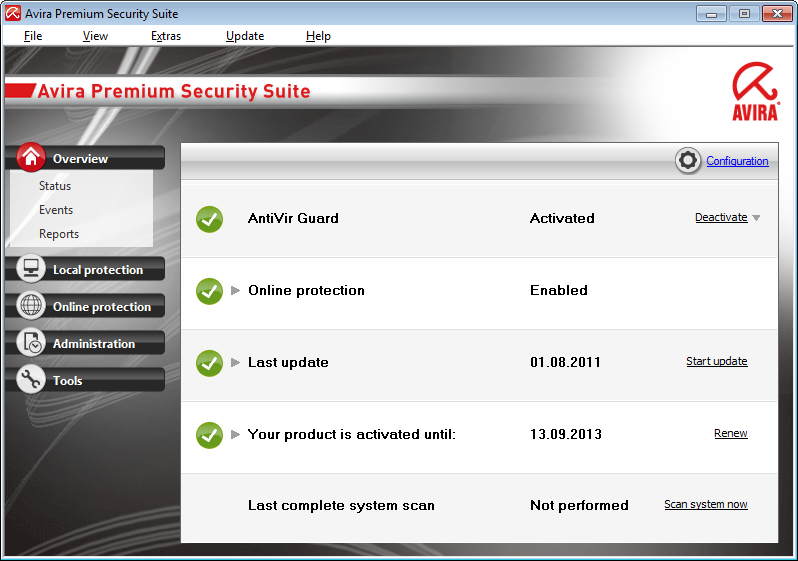Click the Start update link

pos(716,362)
